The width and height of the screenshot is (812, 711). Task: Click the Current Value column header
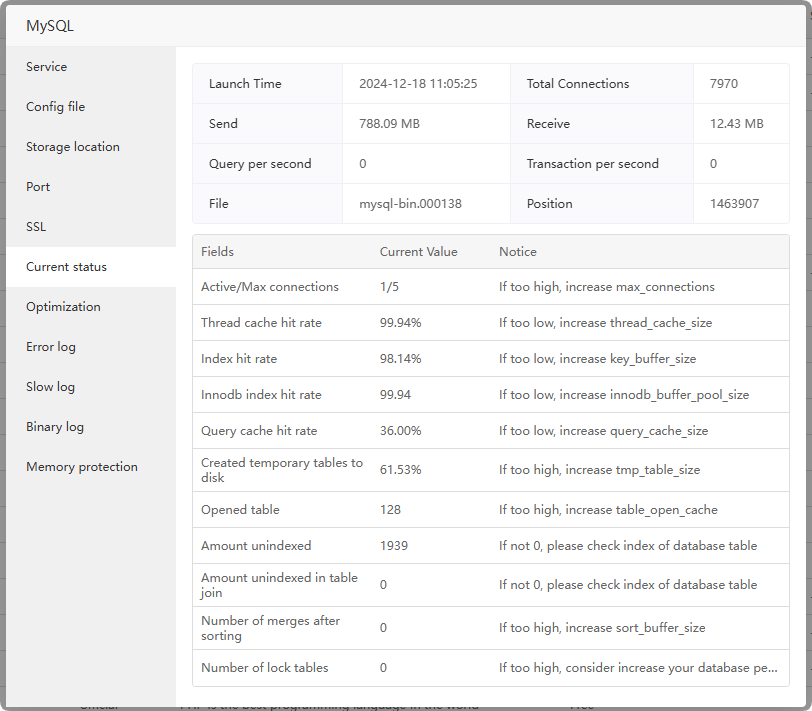(x=418, y=252)
